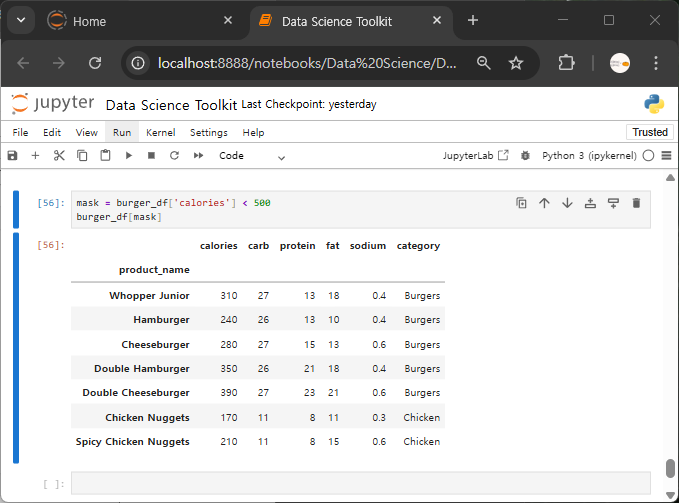Insert a cell above the current cell

[590, 203]
